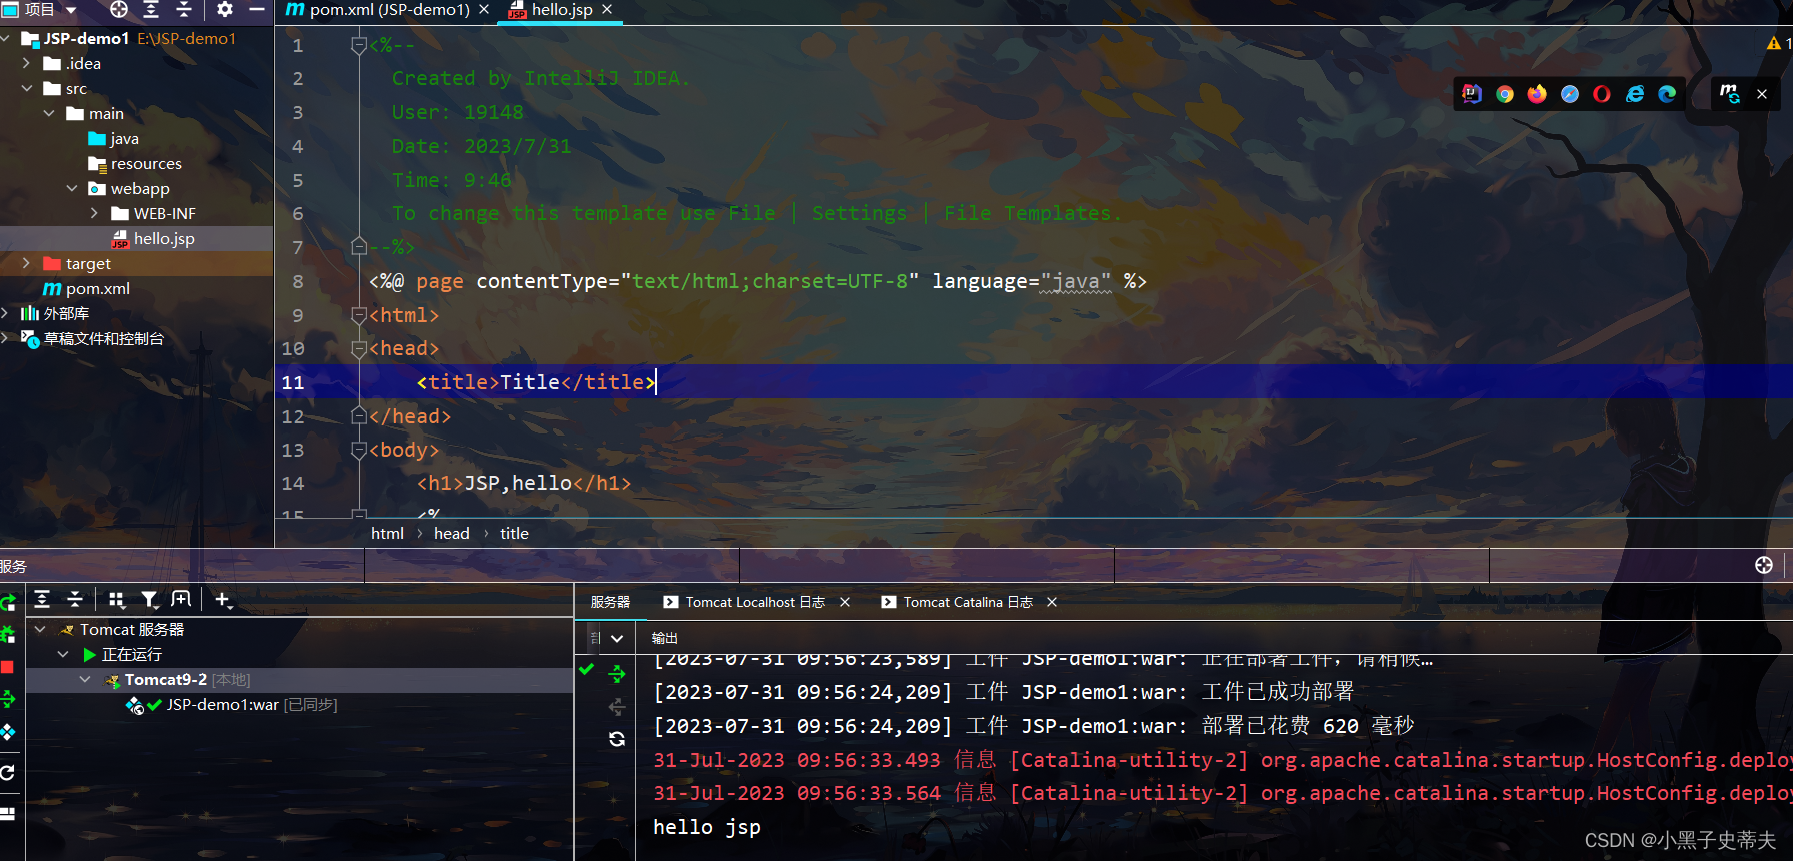The height and width of the screenshot is (861, 1793).
Task: Rerun Tomcat in debug mode
Action: [8, 634]
